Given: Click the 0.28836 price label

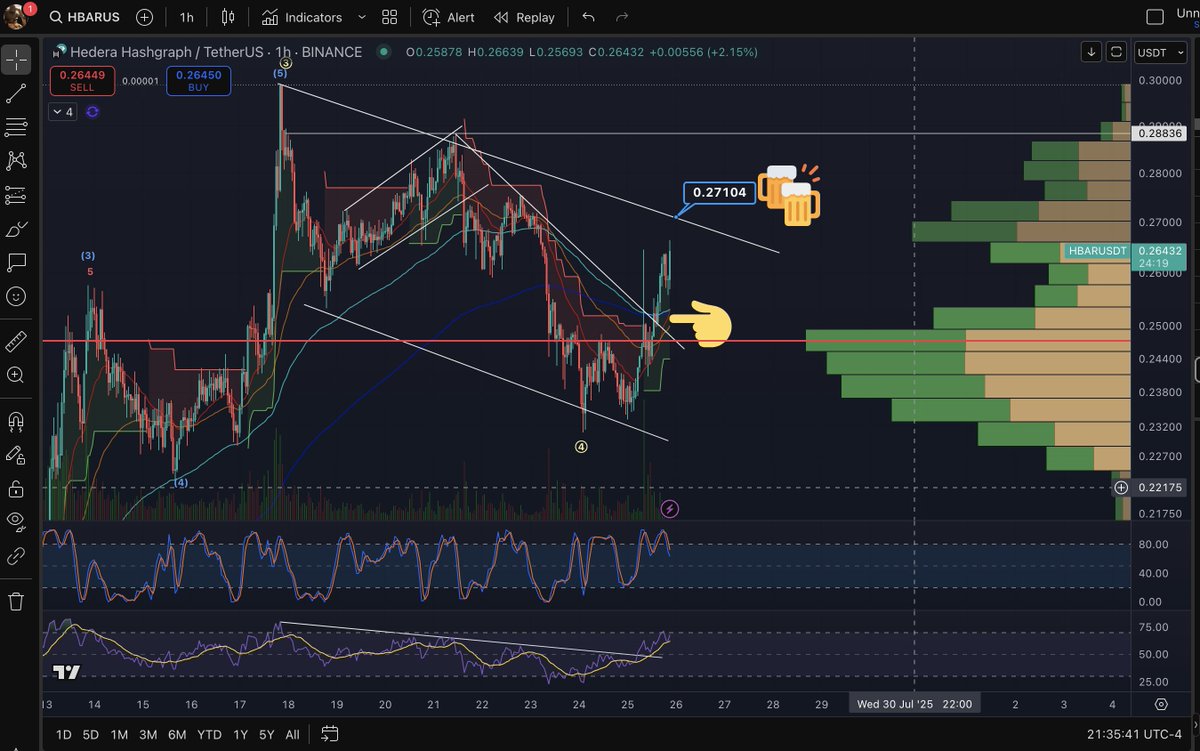Looking at the screenshot, I should pos(1159,133).
